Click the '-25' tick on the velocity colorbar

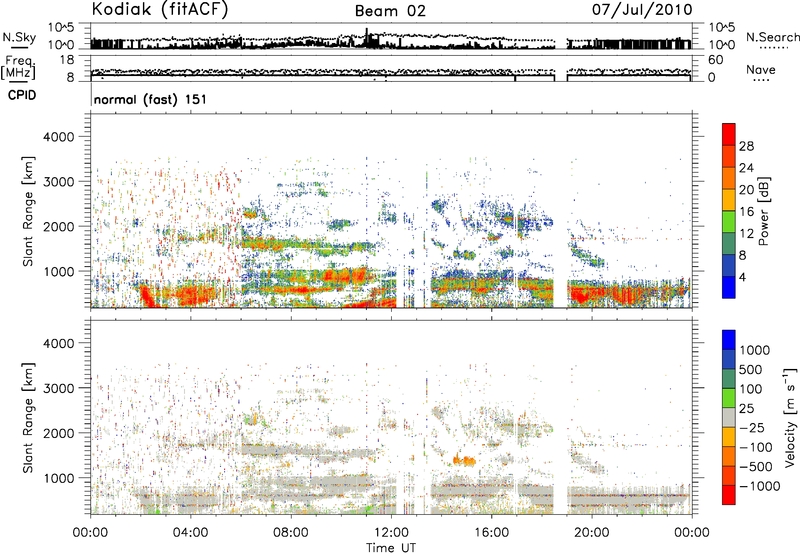tap(752, 427)
